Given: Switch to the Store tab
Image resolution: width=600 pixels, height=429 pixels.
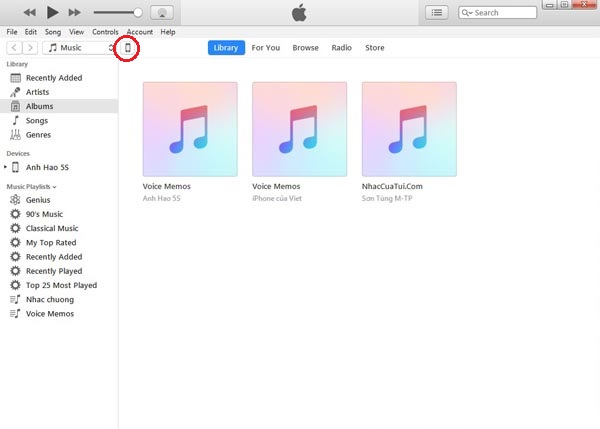Looking at the screenshot, I should click(375, 48).
